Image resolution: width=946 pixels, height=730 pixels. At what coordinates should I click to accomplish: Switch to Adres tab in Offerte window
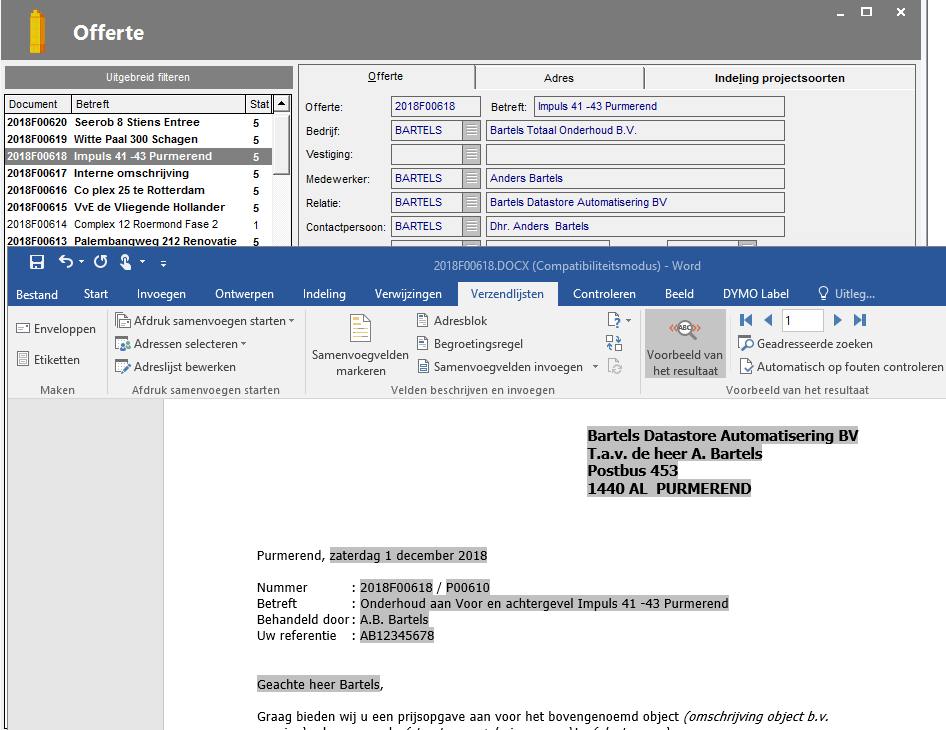coord(559,78)
